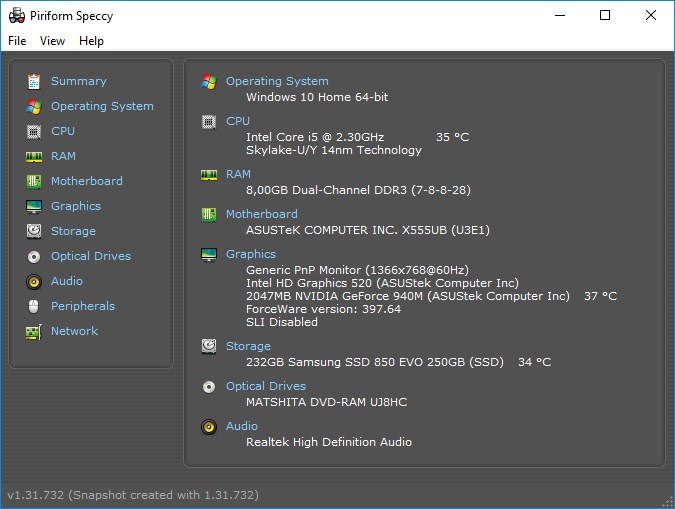Image resolution: width=675 pixels, height=509 pixels.
Task: Click the Motherboard icon in sidebar
Action: click(34, 181)
